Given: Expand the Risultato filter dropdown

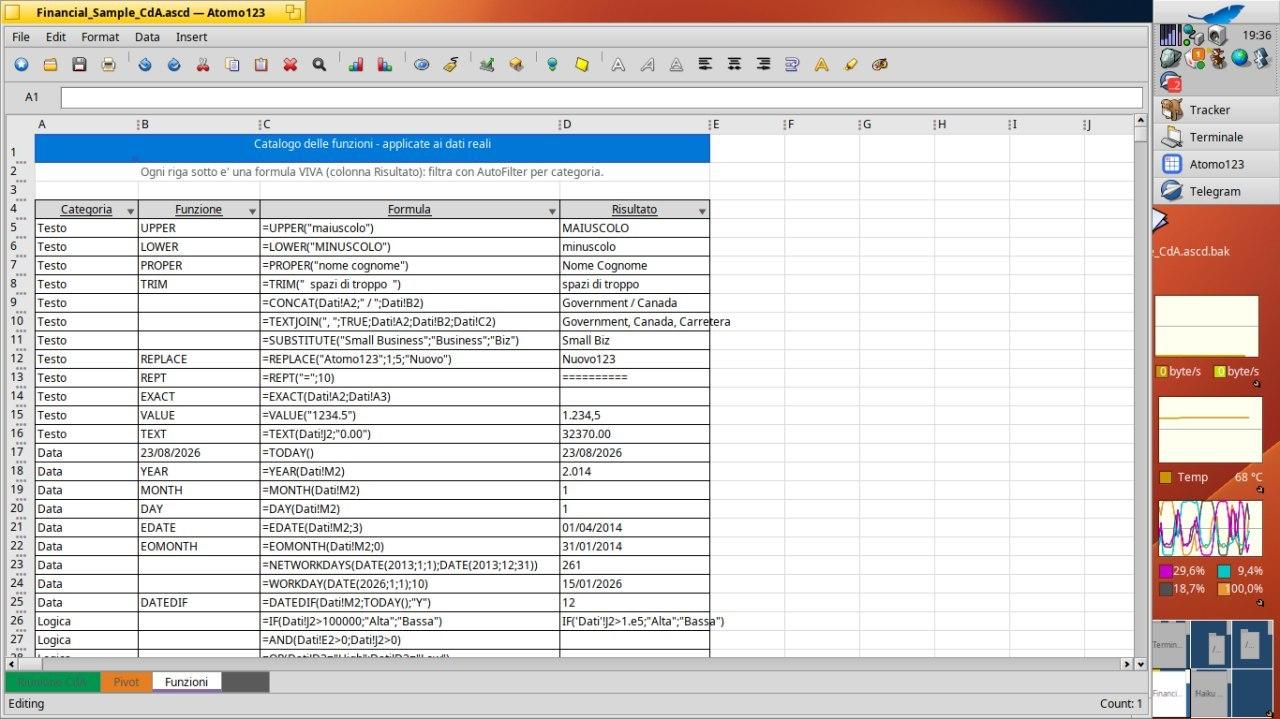Looking at the screenshot, I should coord(702,211).
